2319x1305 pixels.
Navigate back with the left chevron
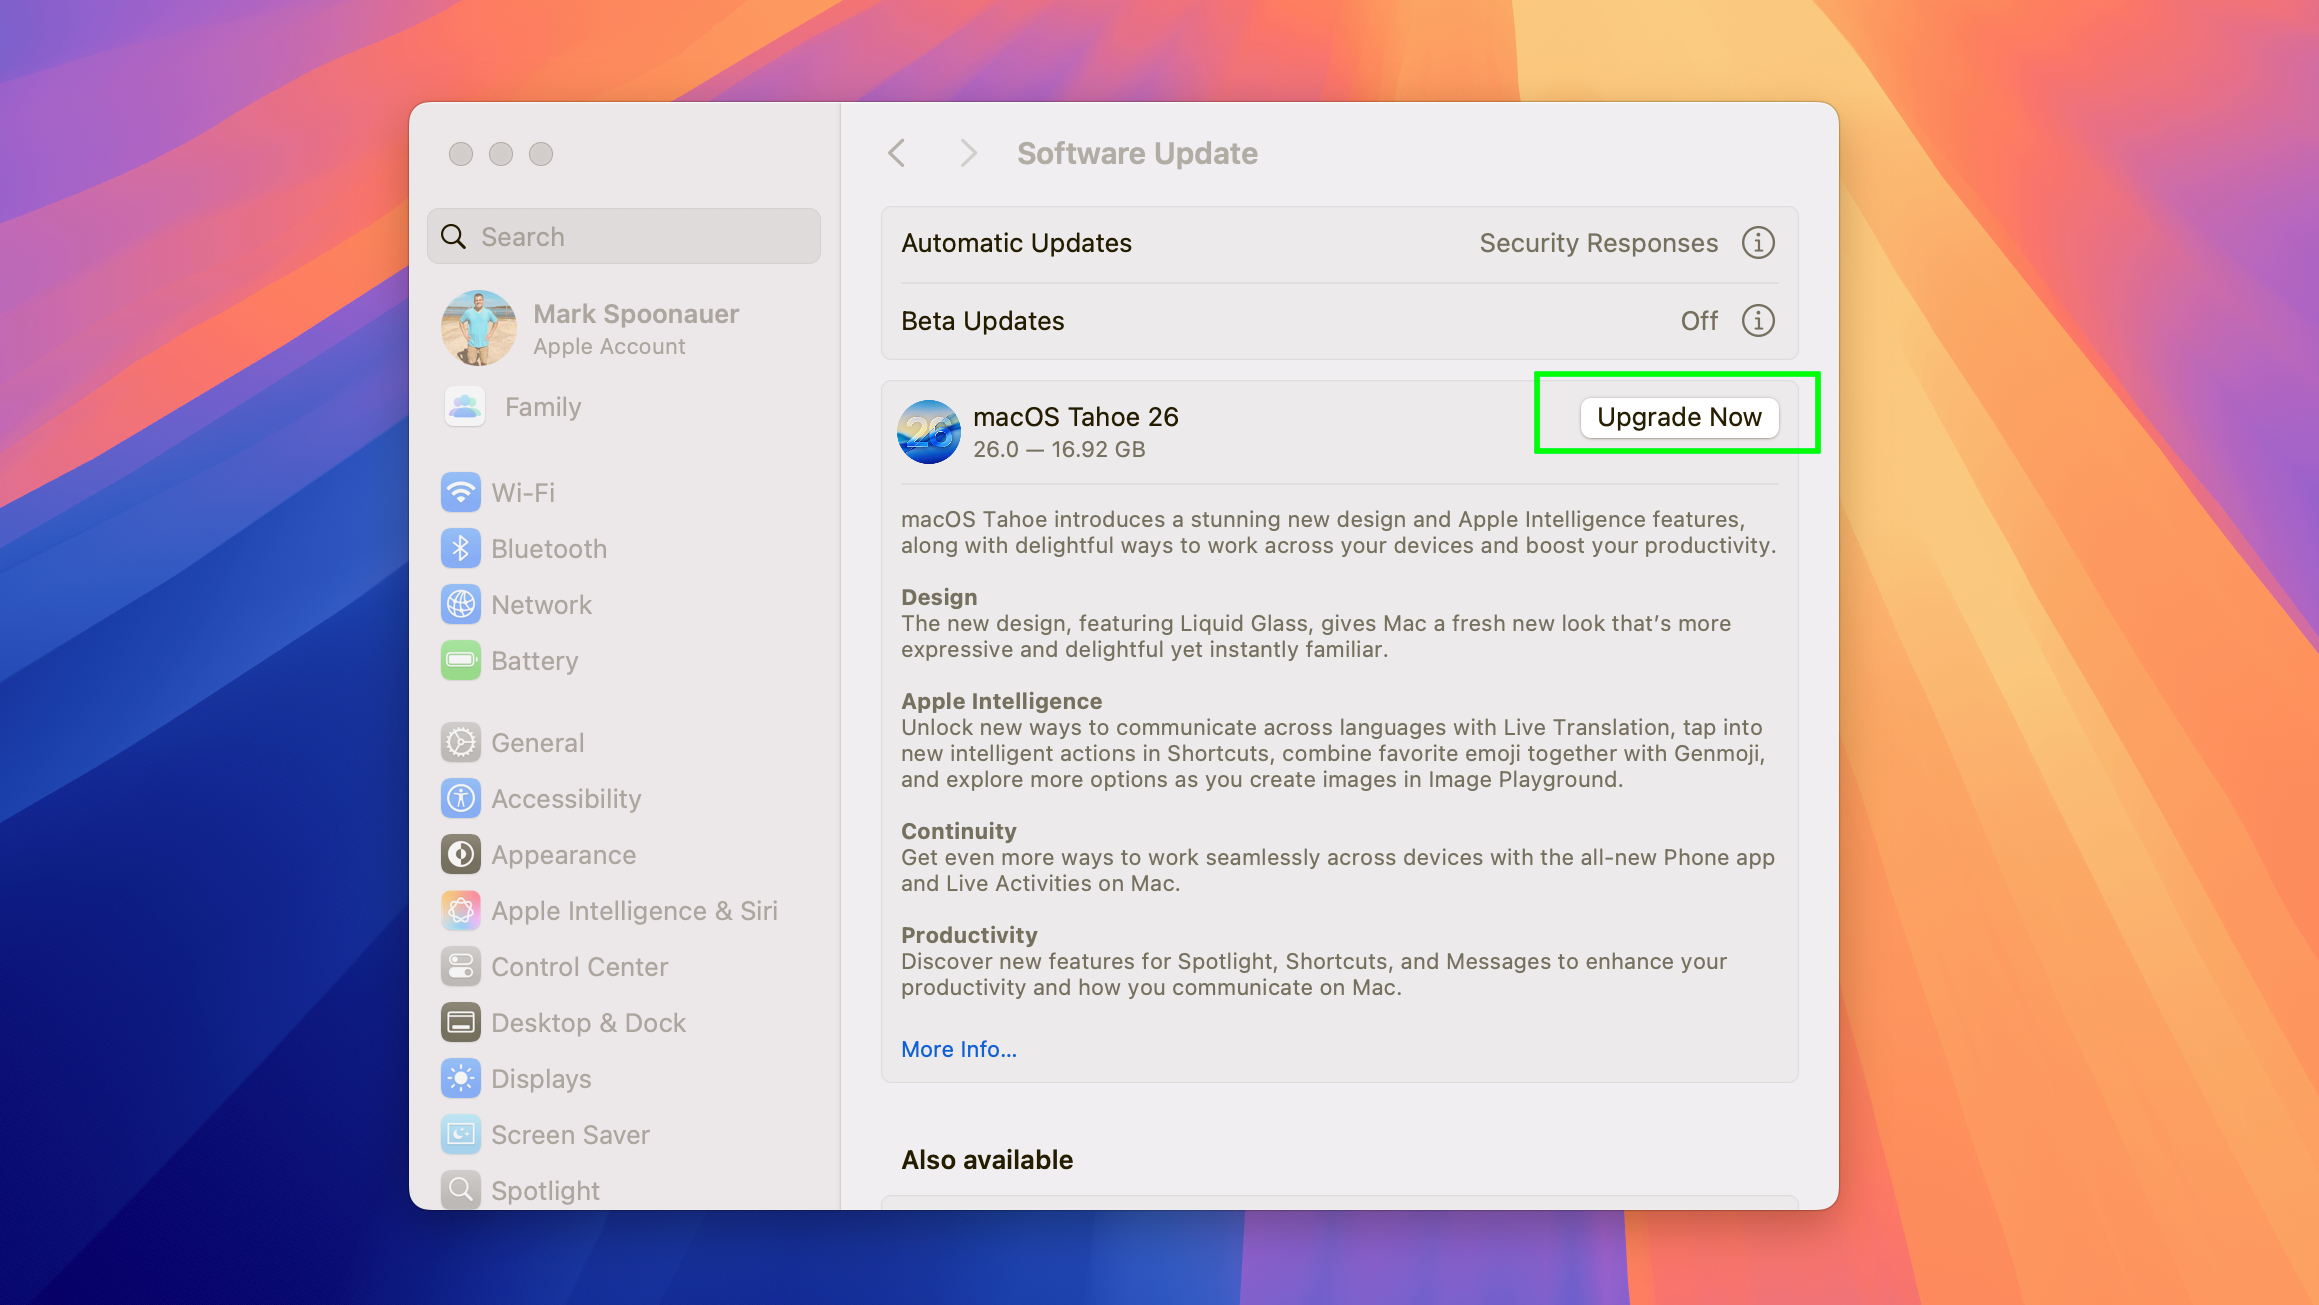point(896,153)
